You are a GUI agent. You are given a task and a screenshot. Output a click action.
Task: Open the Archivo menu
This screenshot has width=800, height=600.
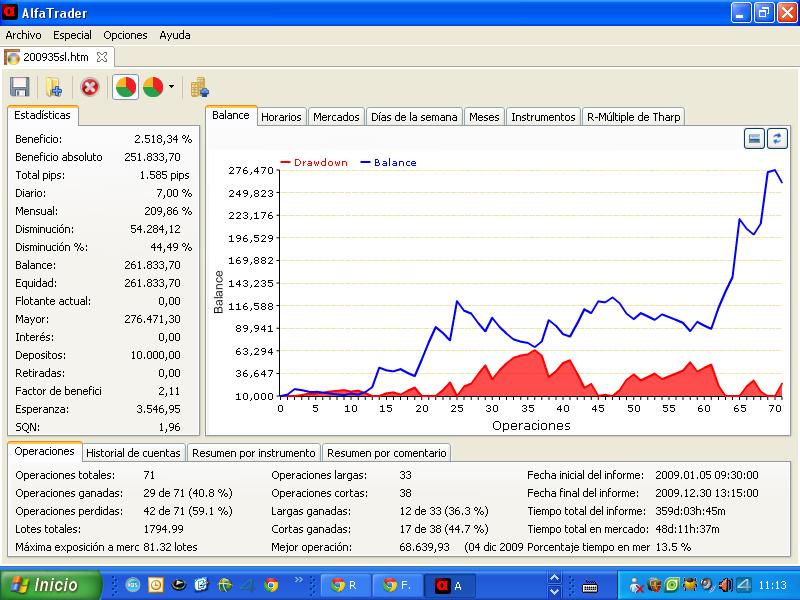[23, 35]
